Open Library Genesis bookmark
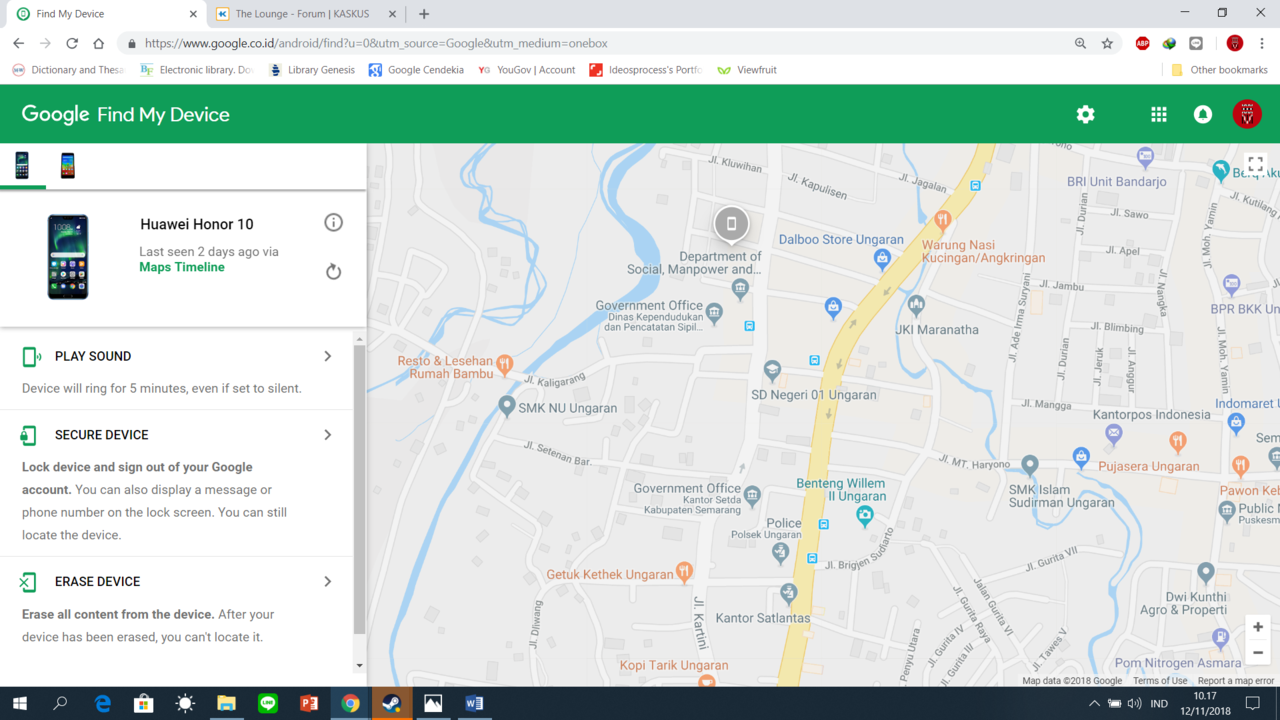Viewport: 1280px width, 720px height. pos(311,70)
